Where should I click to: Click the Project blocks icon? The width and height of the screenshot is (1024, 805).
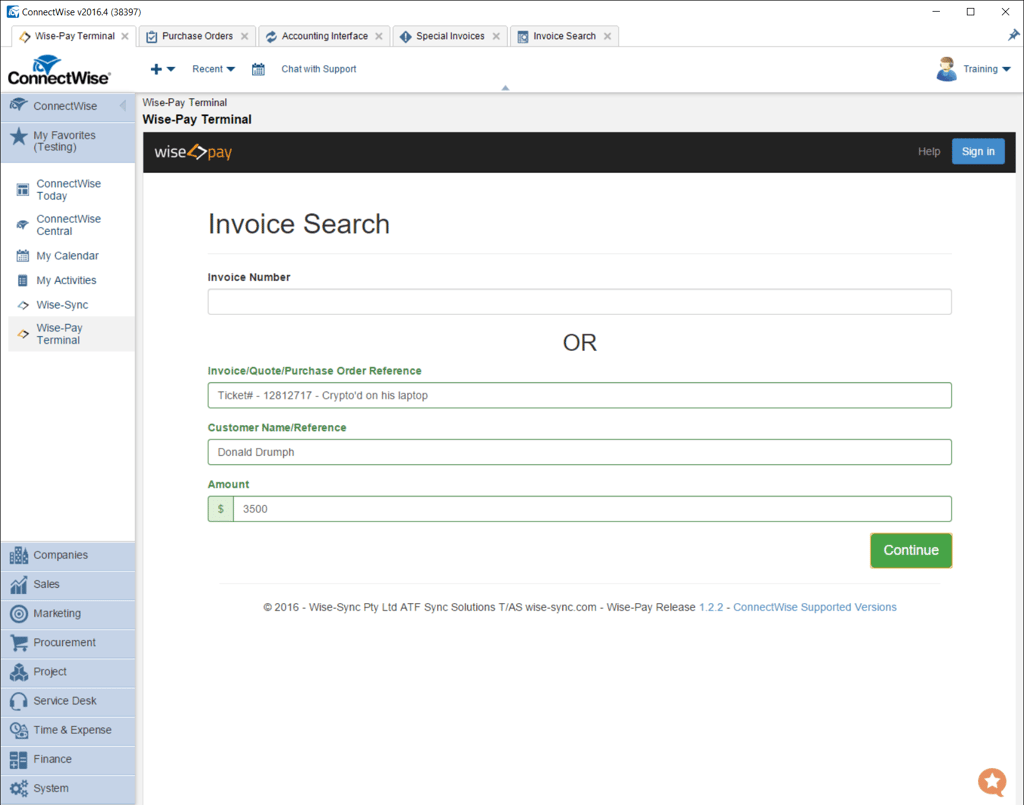coord(19,672)
